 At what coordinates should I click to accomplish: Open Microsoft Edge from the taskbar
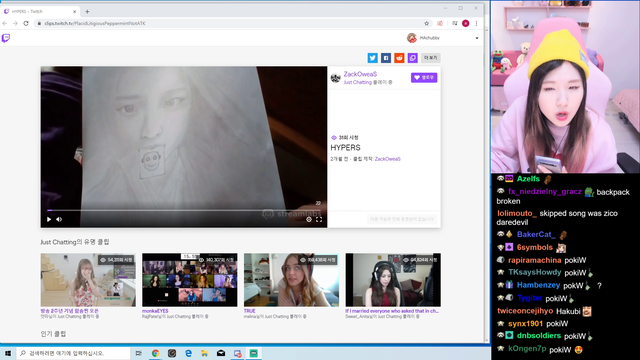(x=188, y=353)
